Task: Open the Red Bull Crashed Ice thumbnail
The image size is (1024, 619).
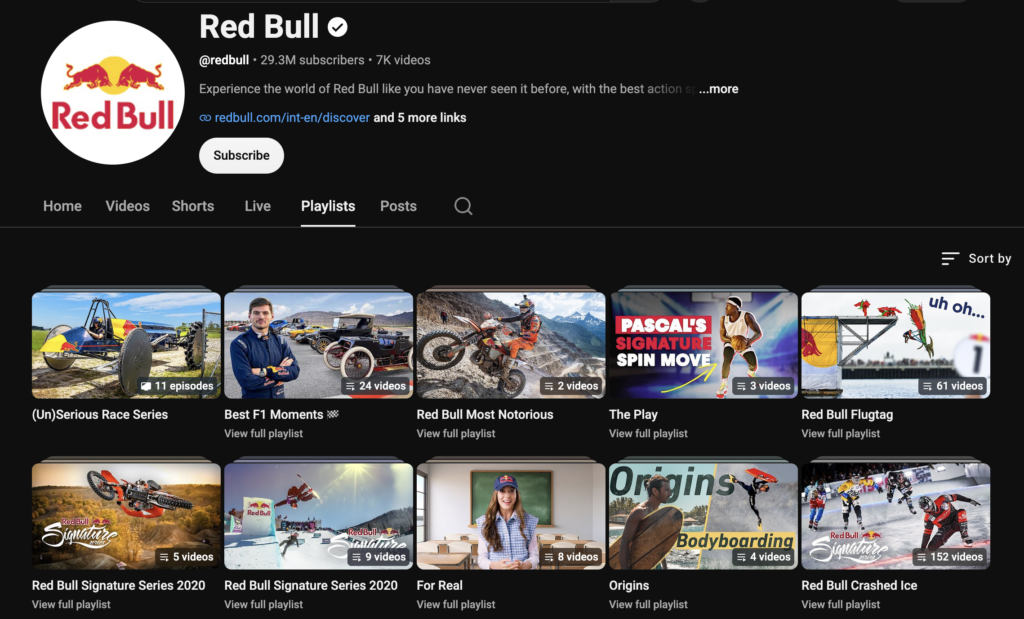Action: point(896,516)
